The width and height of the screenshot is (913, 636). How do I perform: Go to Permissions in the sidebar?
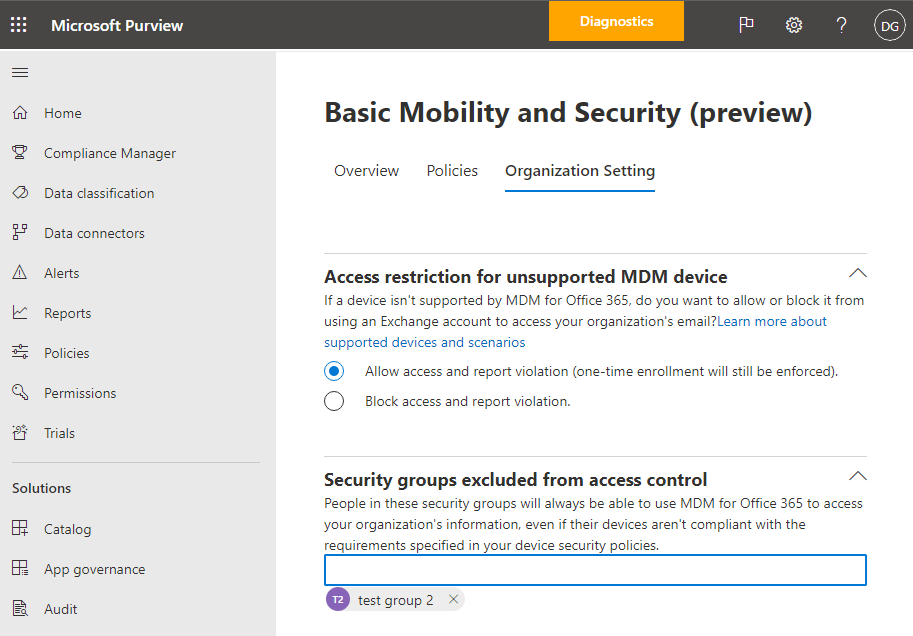click(x=80, y=393)
